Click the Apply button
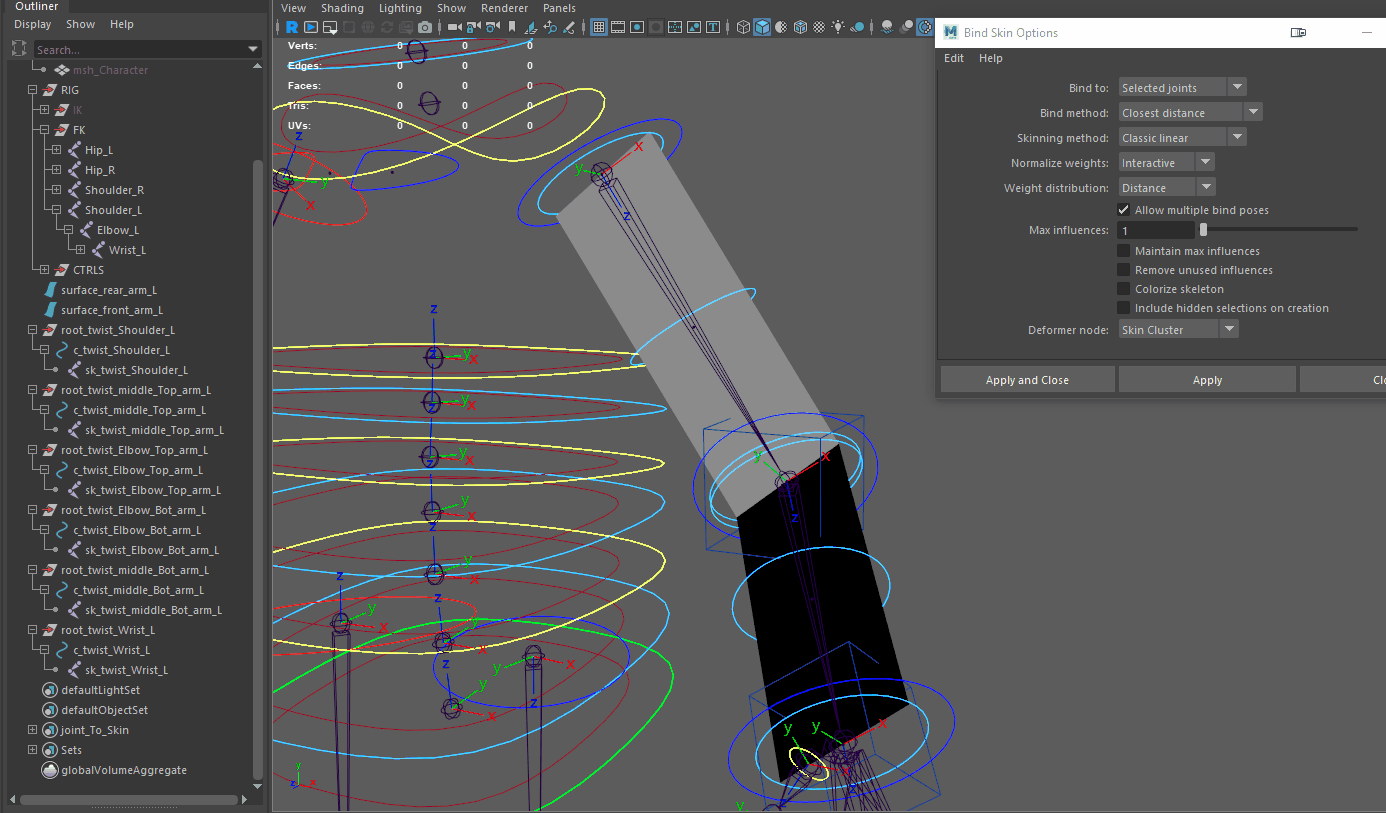Screen dimensions: 1386x813 pyautogui.click(x=1207, y=380)
